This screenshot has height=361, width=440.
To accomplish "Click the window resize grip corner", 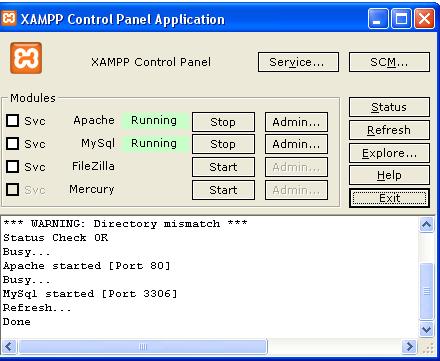I will tap(428, 348).
